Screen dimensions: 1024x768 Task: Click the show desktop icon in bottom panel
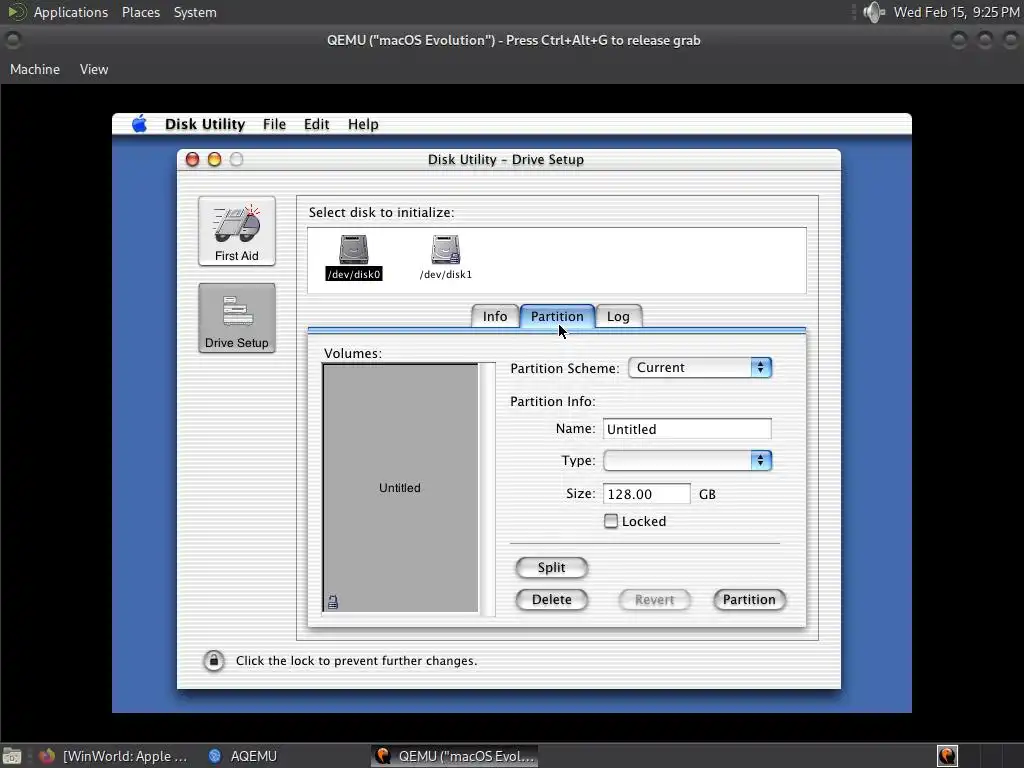(x=12, y=756)
